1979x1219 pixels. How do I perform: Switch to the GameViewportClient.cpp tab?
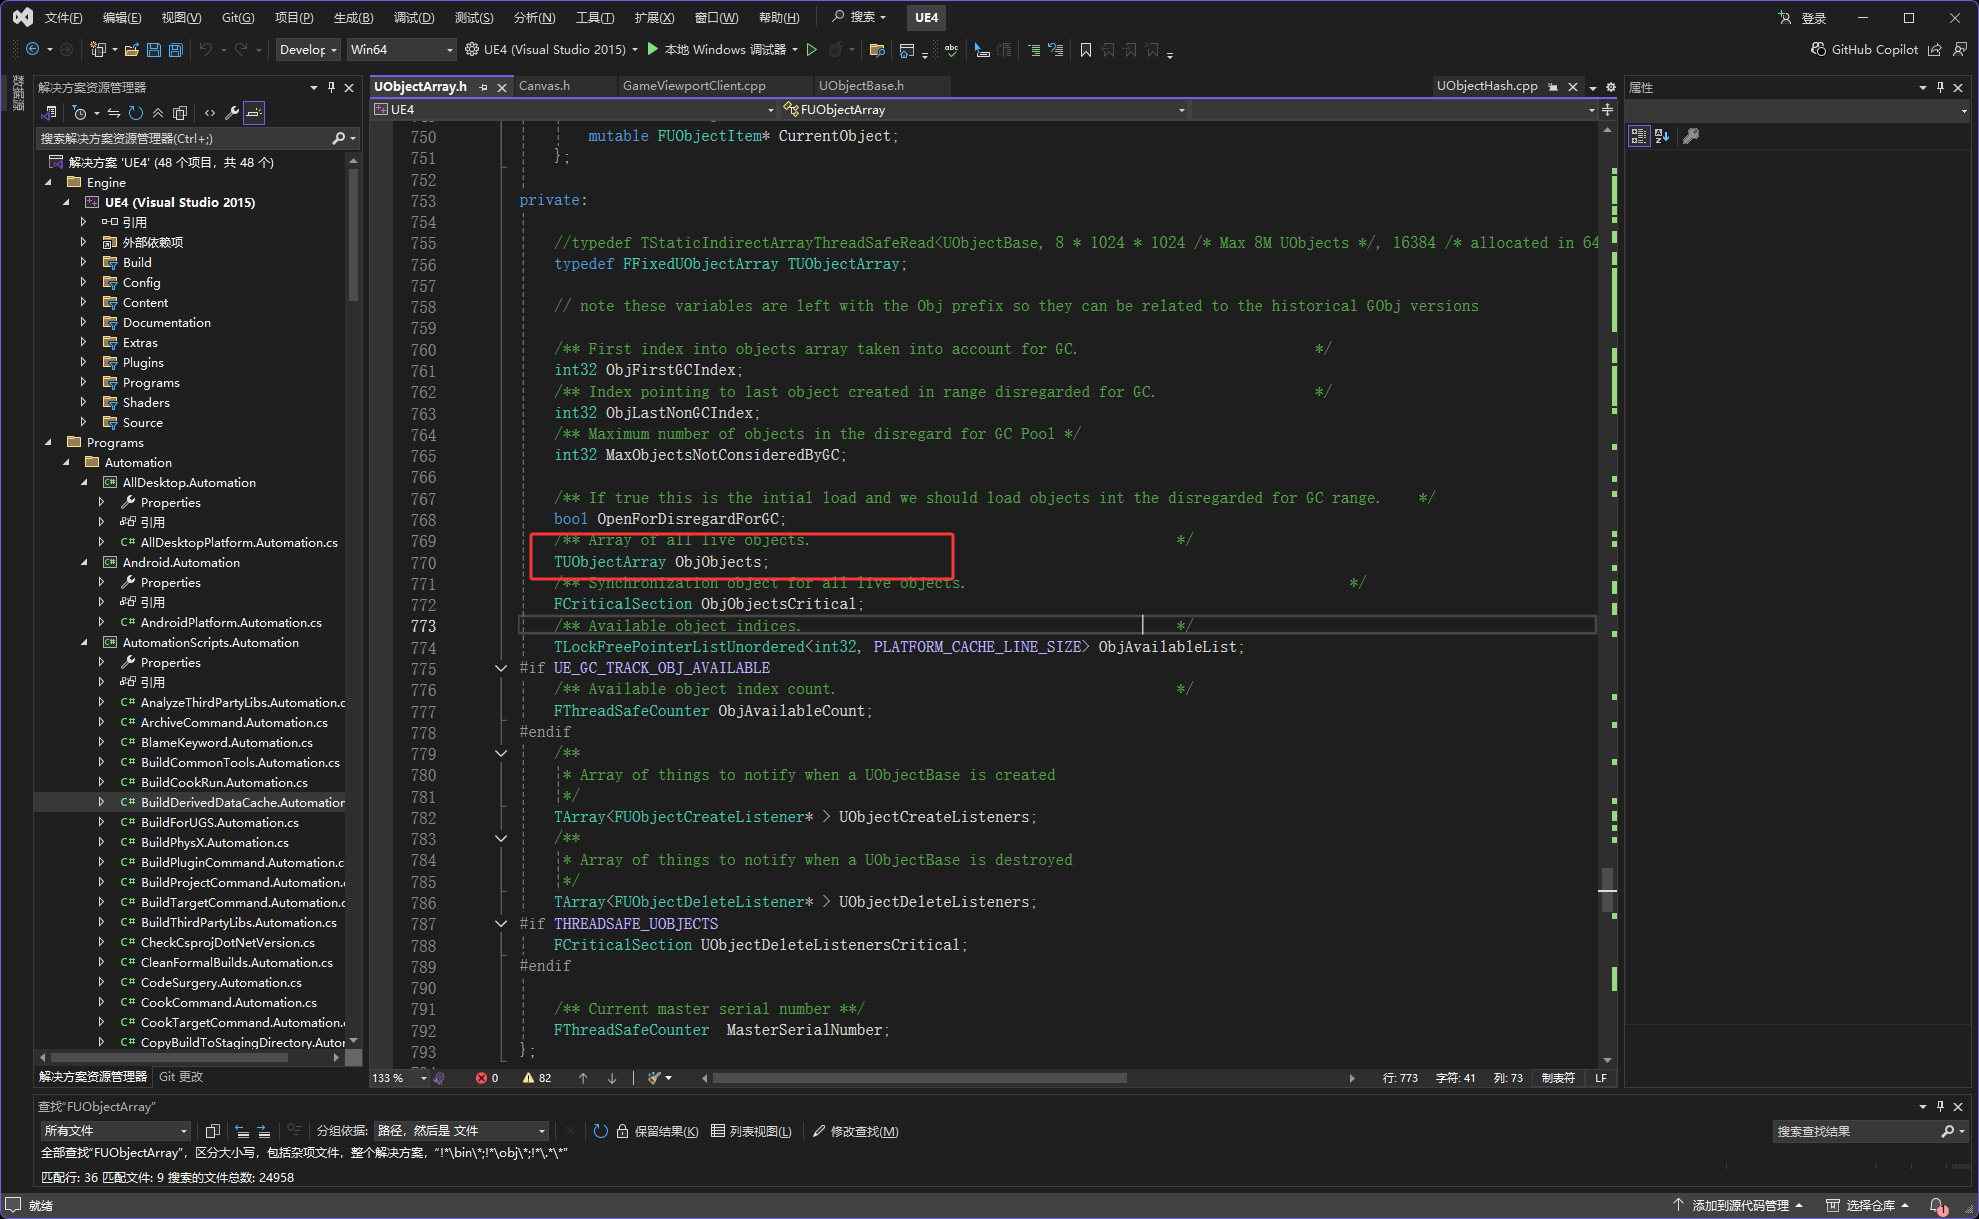694,86
